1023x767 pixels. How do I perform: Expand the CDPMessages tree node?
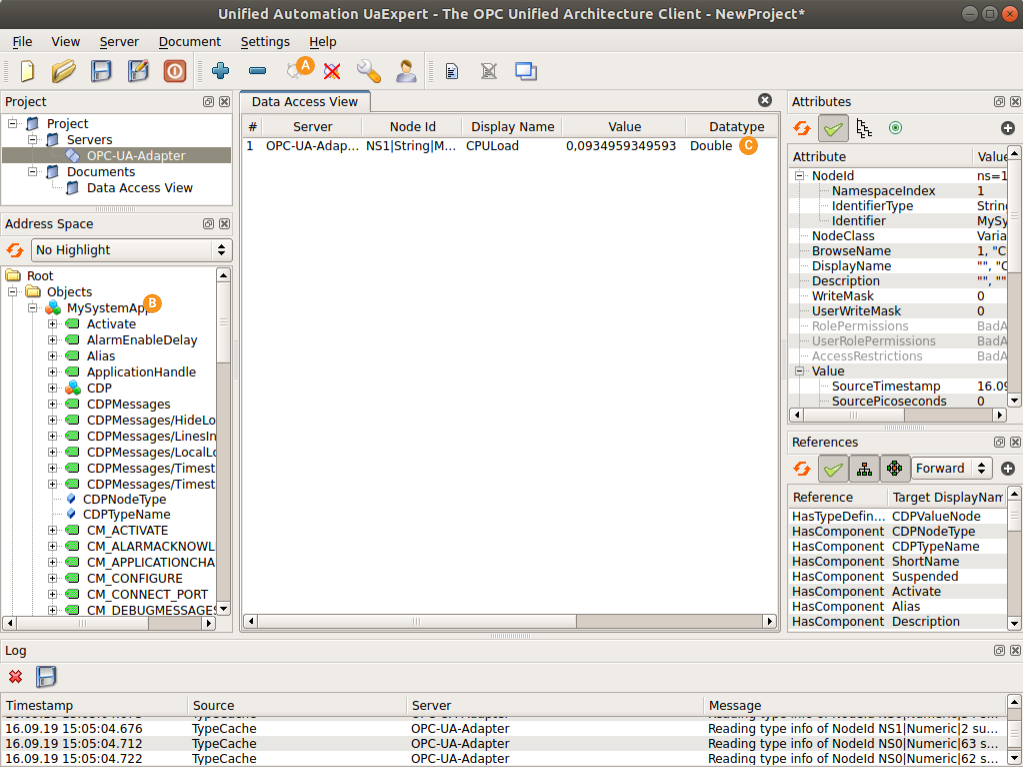53,404
